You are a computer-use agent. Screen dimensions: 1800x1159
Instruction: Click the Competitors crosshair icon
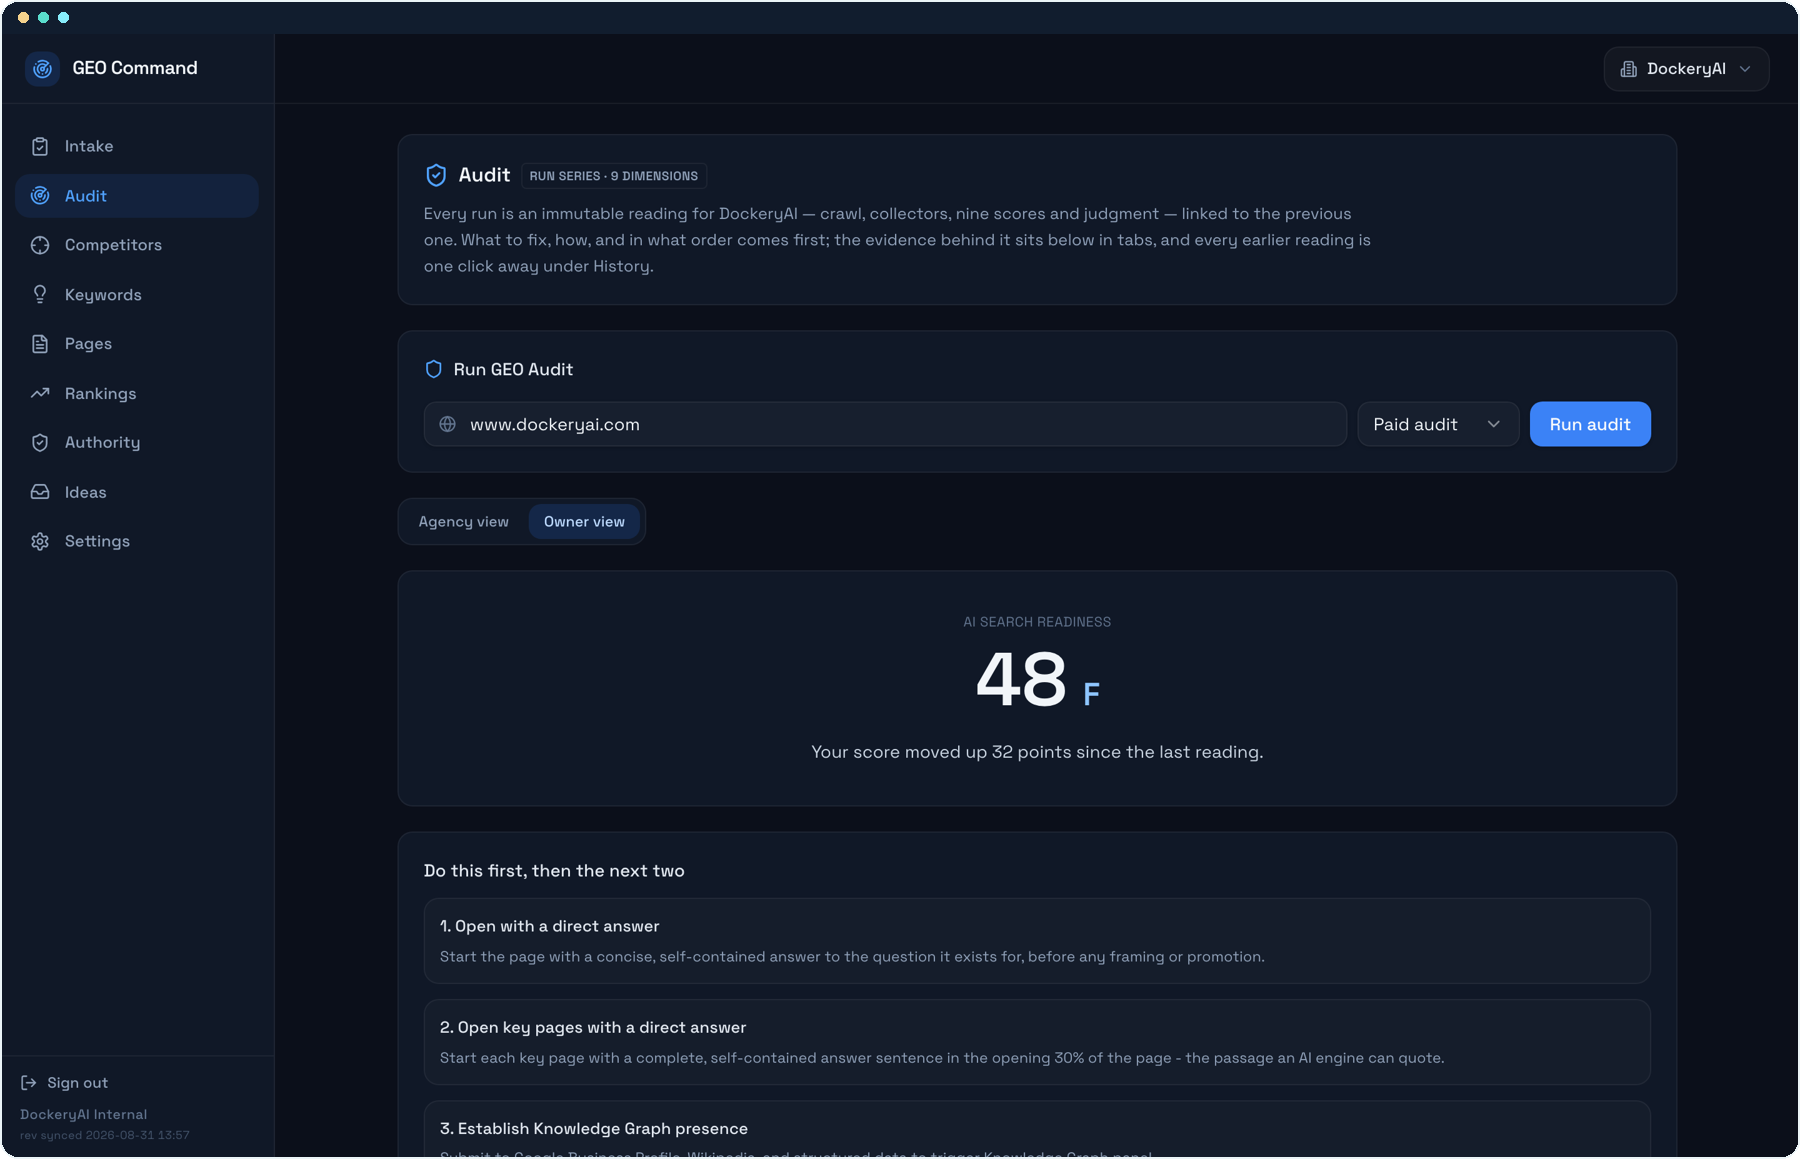(40, 245)
